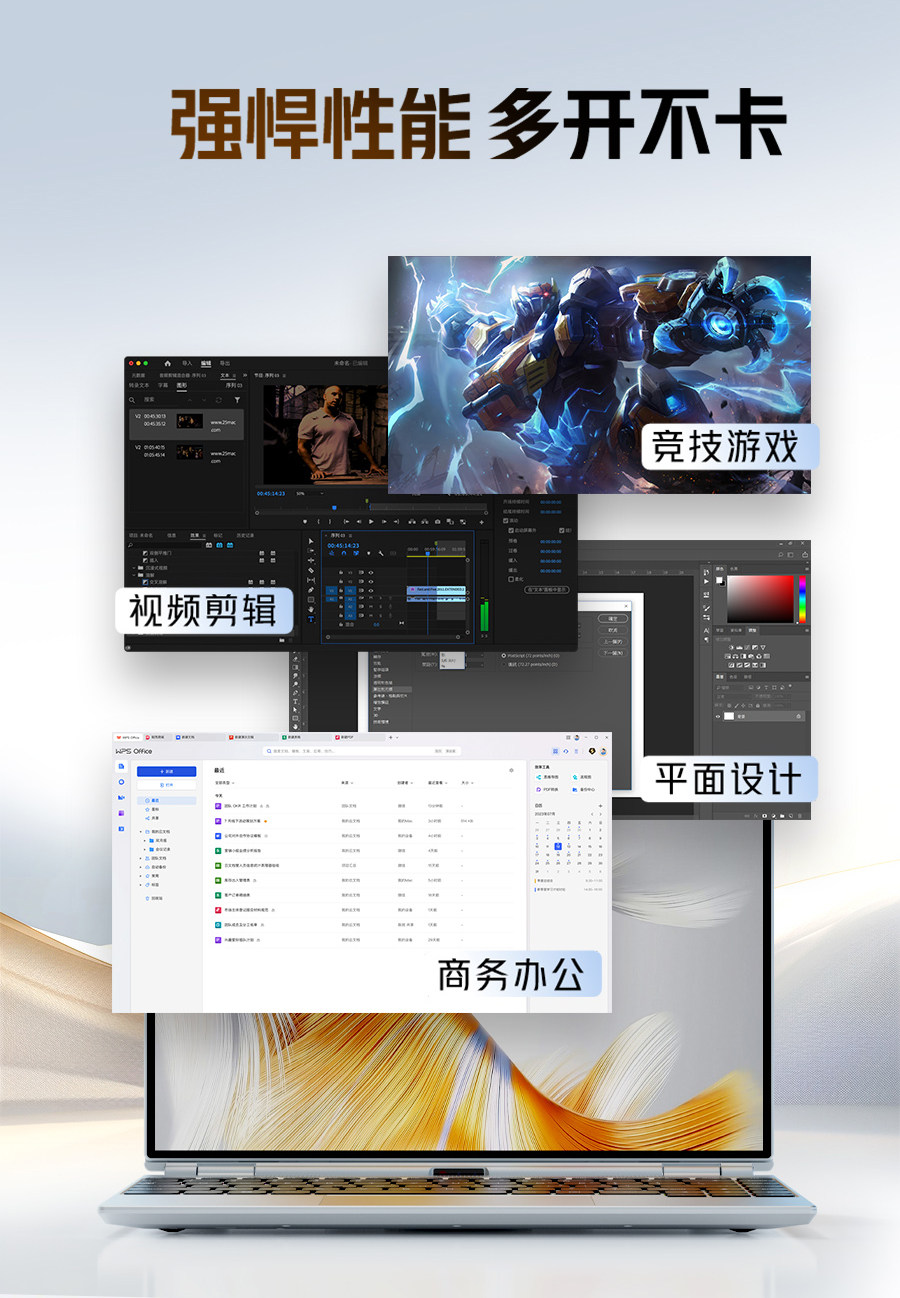The width and height of the screenshot is (900, 1298).
Task: Open the gear settings icon above the WPS file list
Action: (x=511, y=770)
